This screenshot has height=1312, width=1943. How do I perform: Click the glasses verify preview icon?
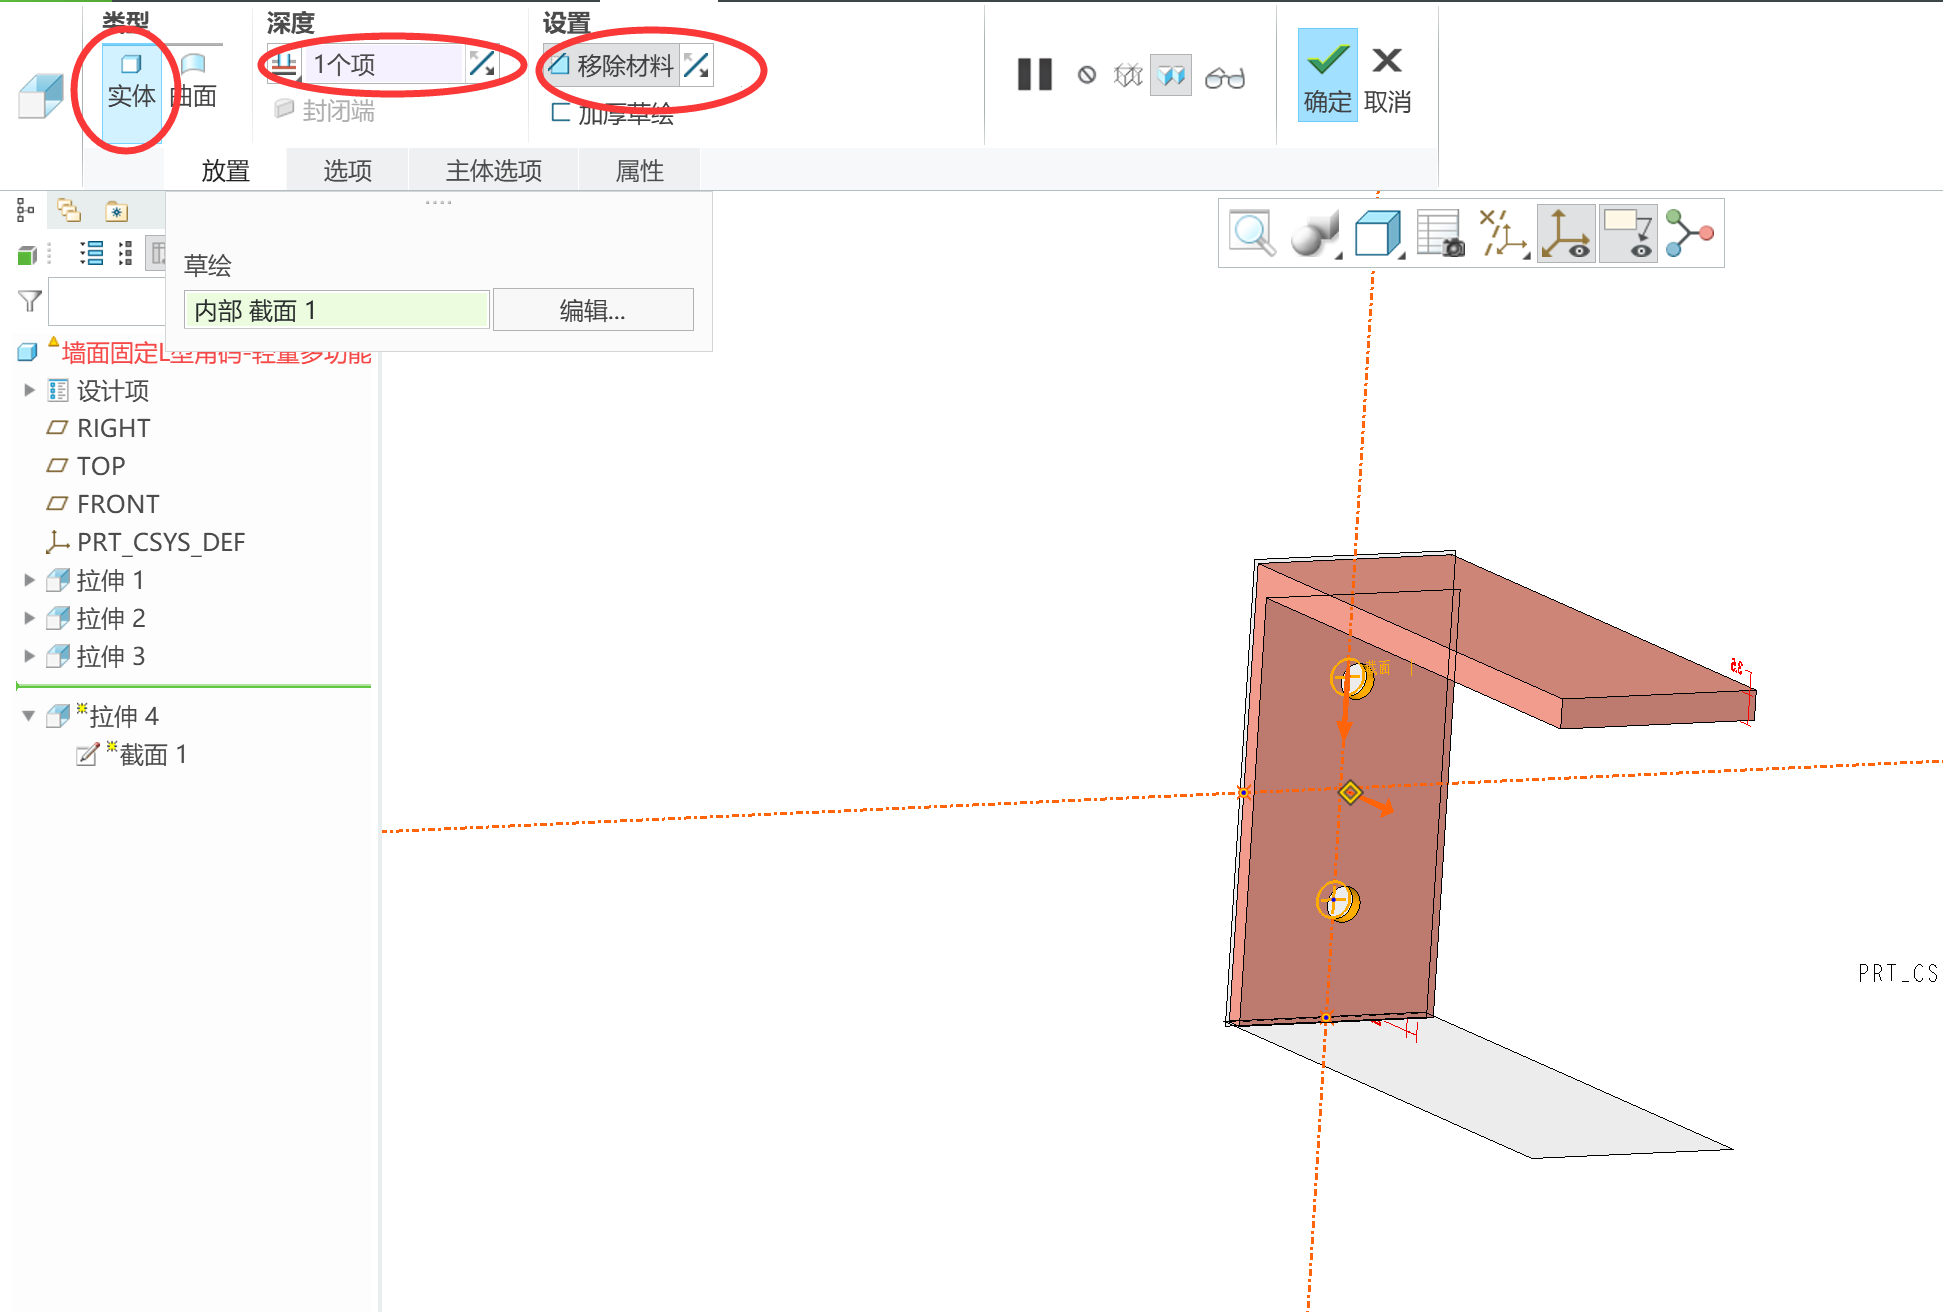(1224, 77)
